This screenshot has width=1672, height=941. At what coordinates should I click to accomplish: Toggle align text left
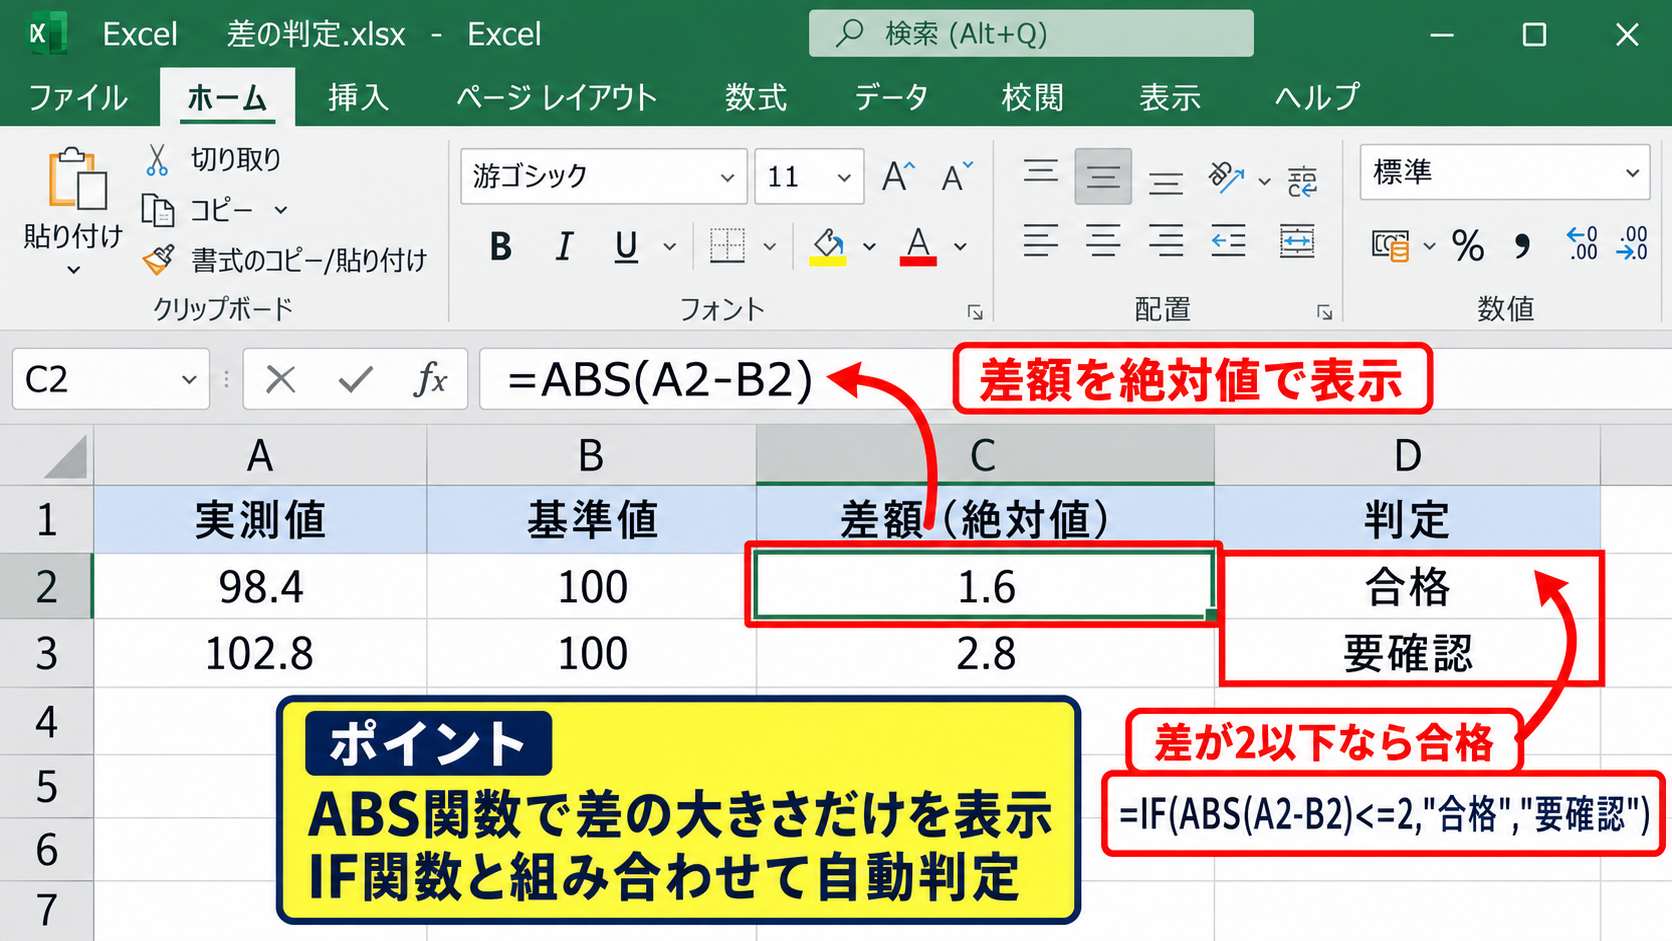coord(1041,241)
